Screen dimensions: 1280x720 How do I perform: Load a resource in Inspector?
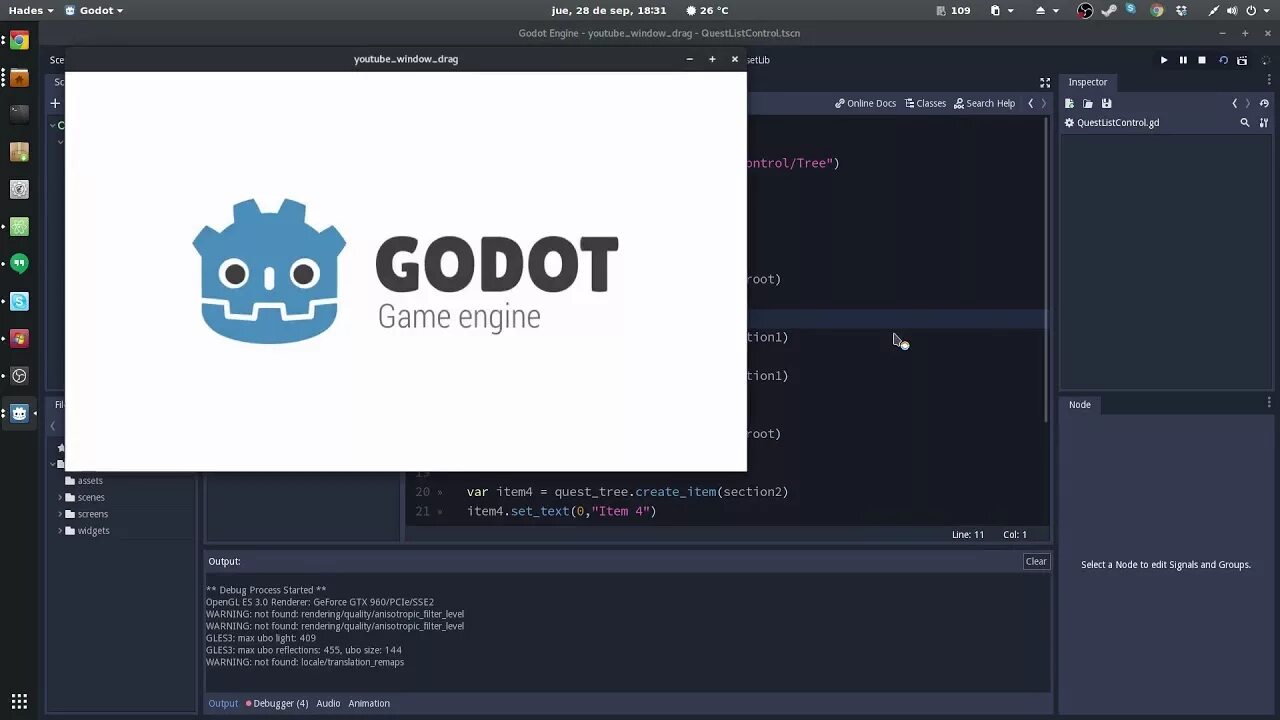point(1088,103)
